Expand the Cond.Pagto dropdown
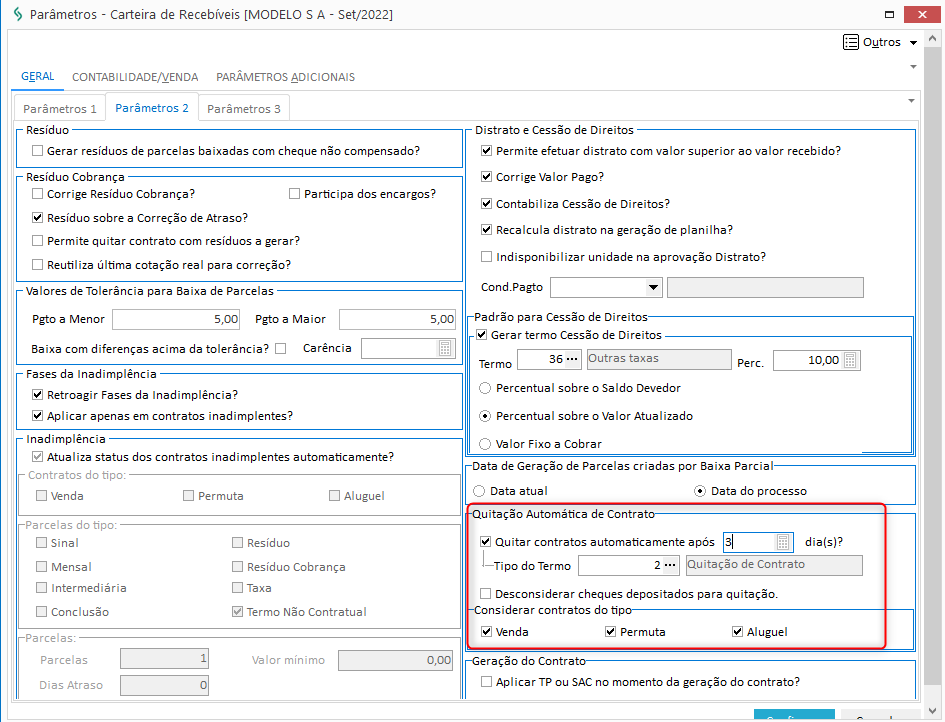Image resolution: width=945 pixels, height=722 pixels. 653,288
